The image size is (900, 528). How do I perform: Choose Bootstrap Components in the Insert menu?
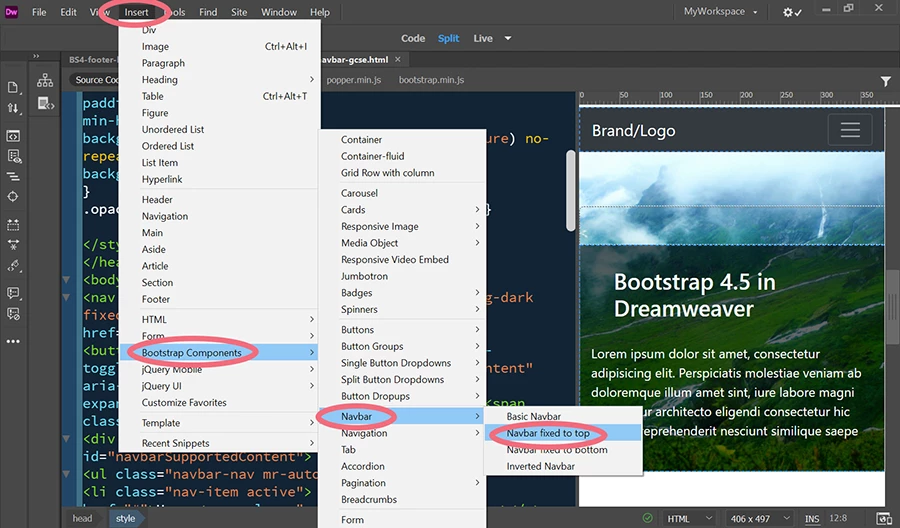click(x=219, y=352)
